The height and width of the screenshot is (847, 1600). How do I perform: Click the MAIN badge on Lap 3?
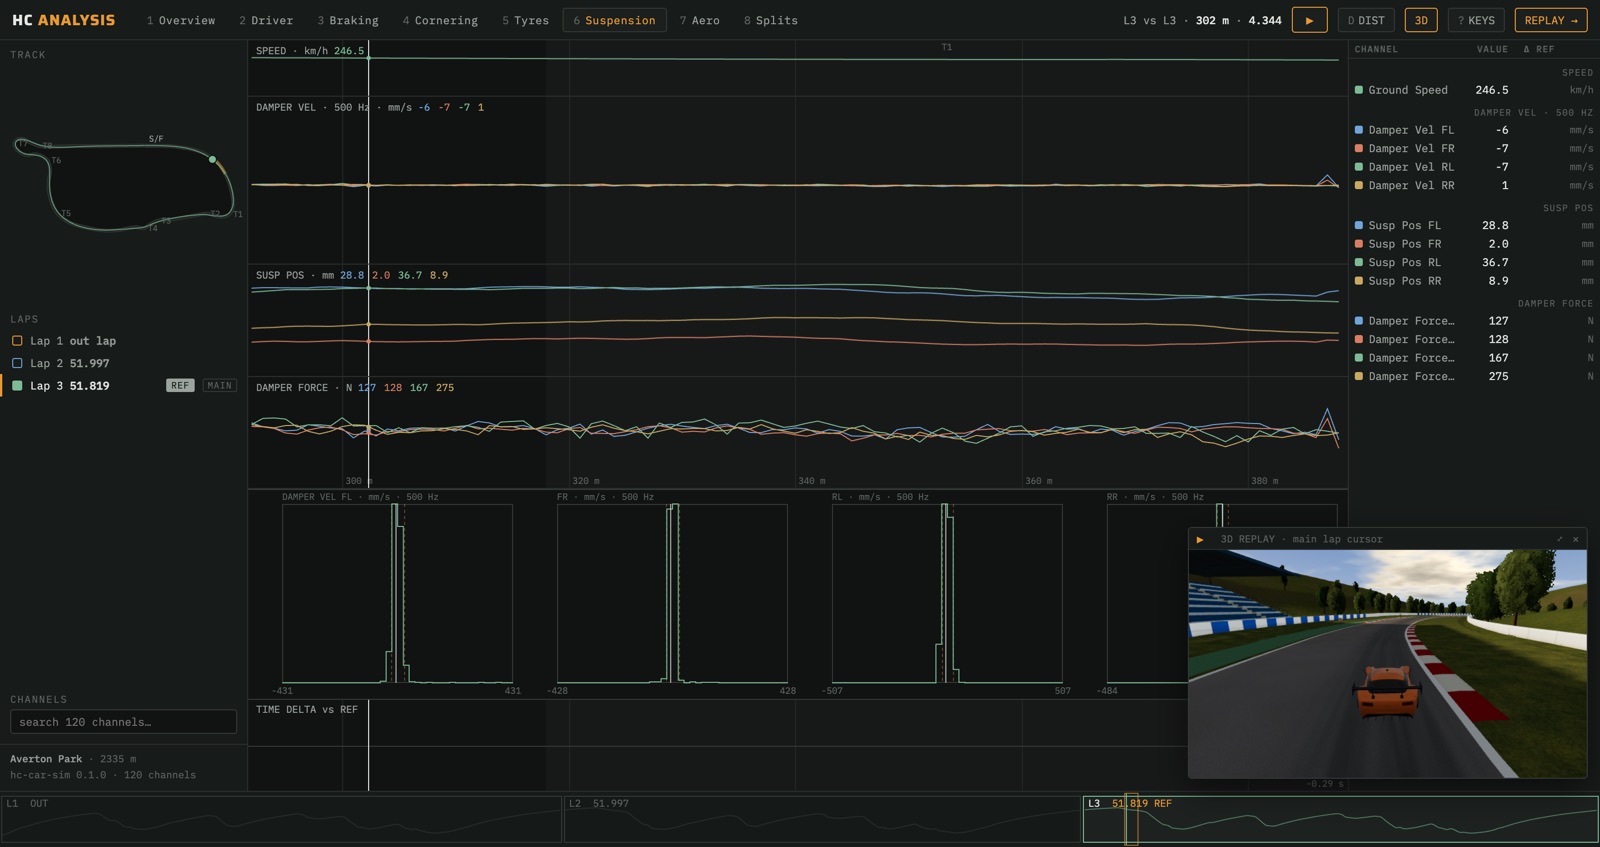[x=220, y=385]
